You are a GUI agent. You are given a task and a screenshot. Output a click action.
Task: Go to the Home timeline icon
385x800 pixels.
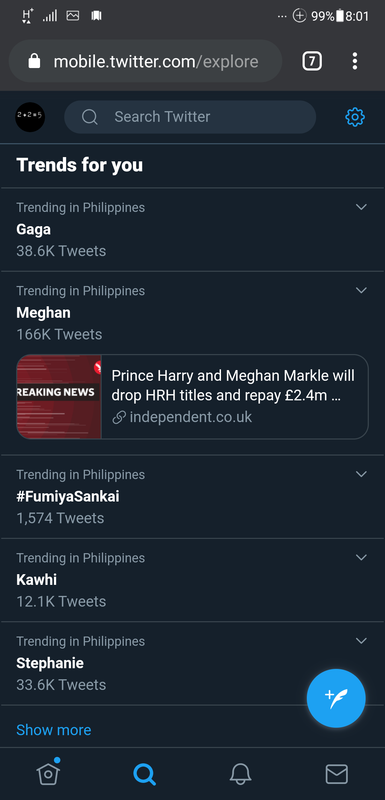48,773
